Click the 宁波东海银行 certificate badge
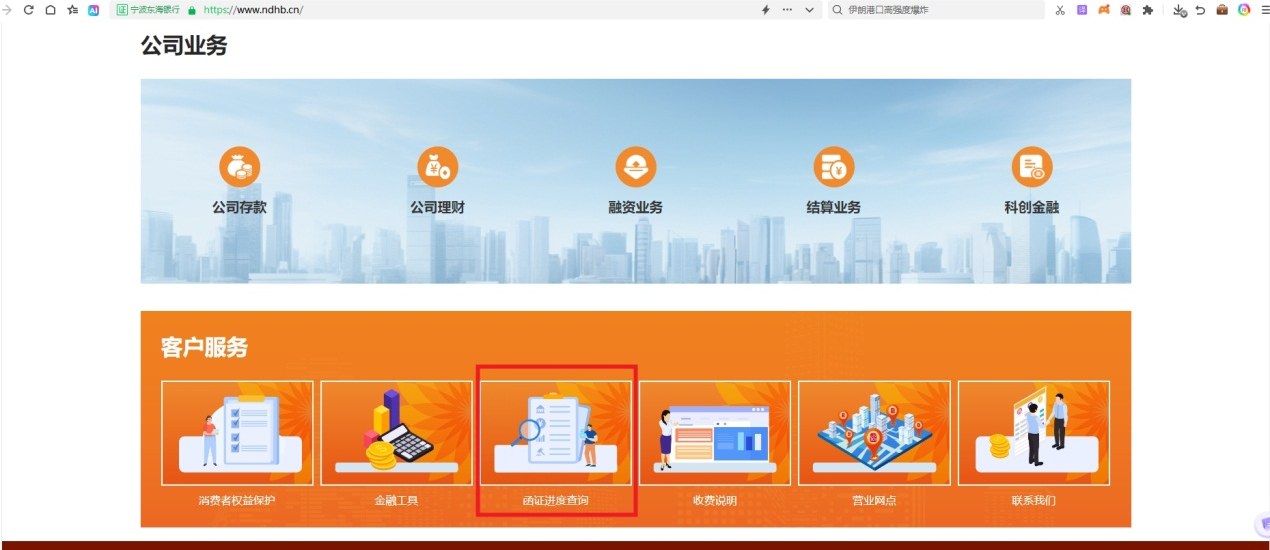The height and width of the screenshot is (550, 1270). [149, 10]
